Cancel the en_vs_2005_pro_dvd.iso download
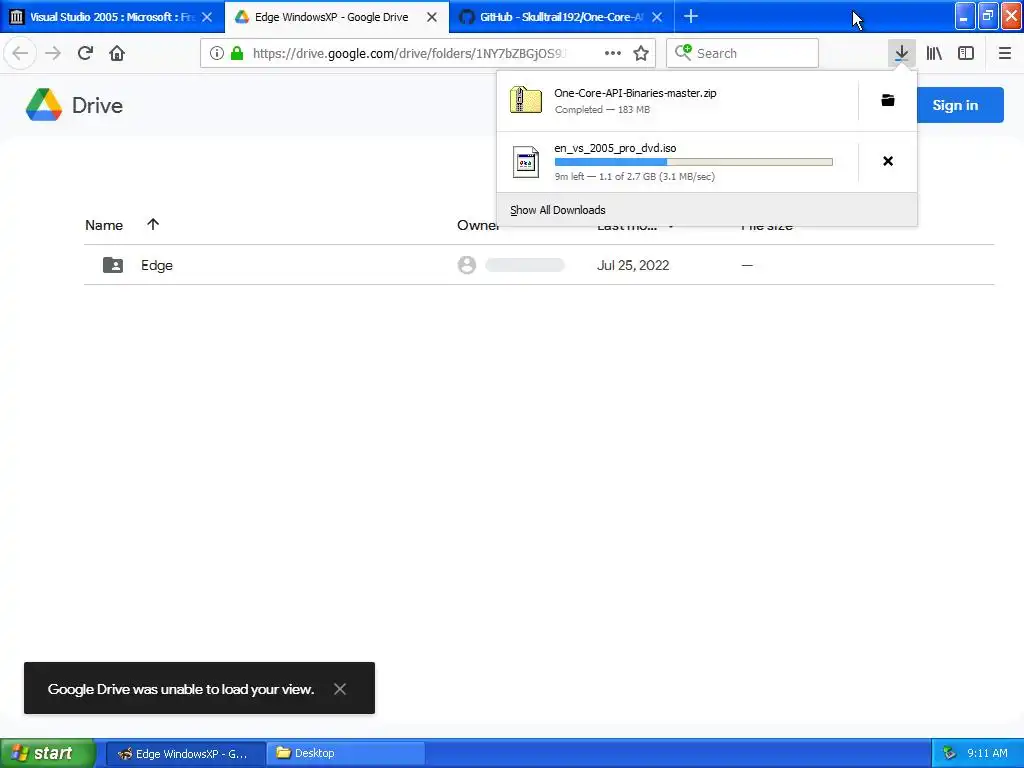Screen dimensions: 1024x768 tap(888, 161)
